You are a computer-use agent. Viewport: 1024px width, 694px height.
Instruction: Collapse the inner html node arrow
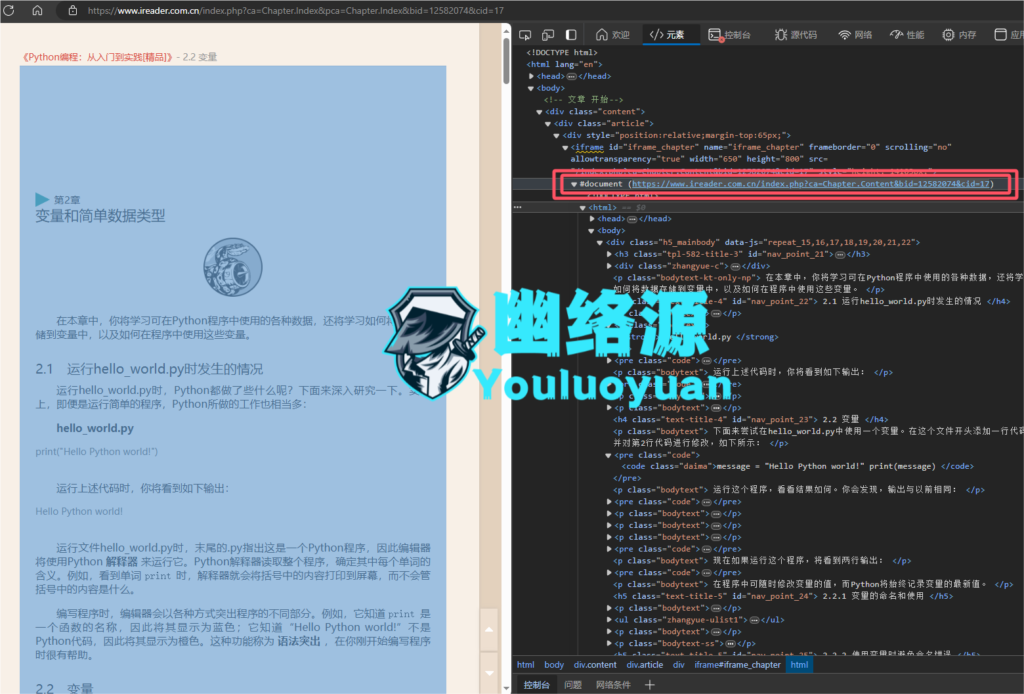tap(583, 208)
